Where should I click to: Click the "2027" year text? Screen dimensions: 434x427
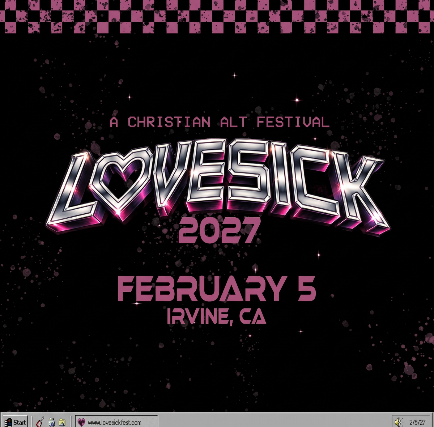click(x=219, y=231)
